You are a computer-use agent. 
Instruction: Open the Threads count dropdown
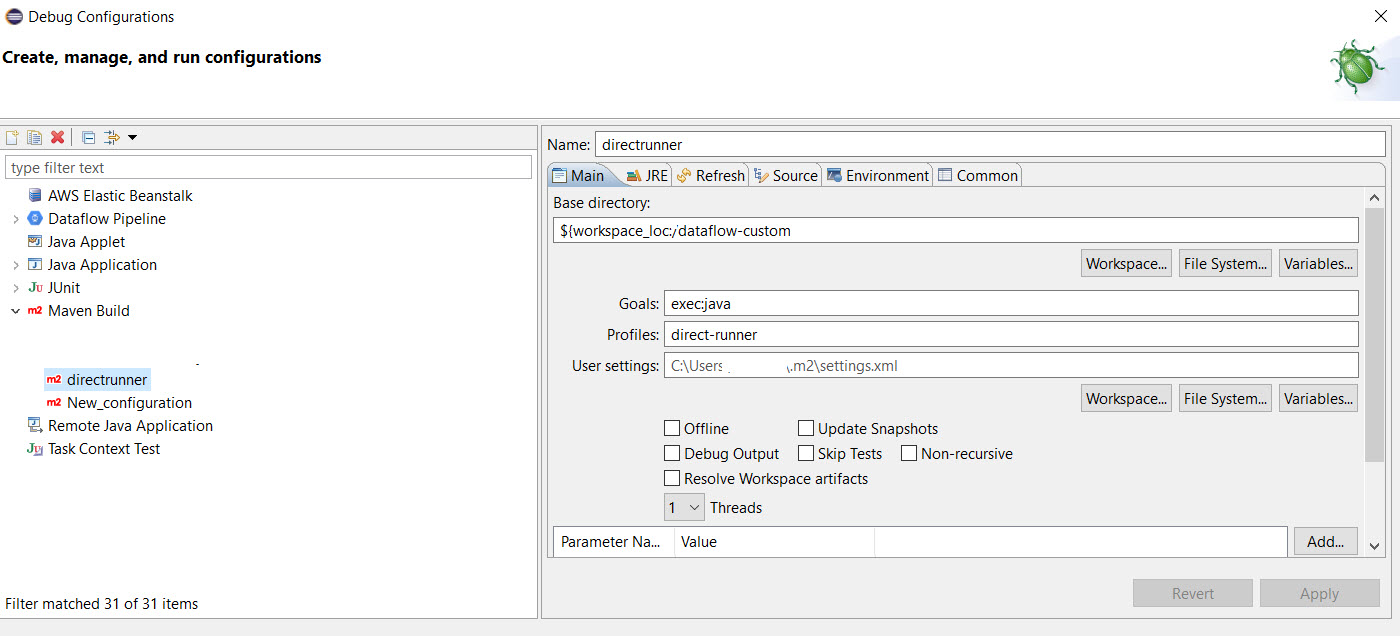pyautogui.click(x=684, y=507)
